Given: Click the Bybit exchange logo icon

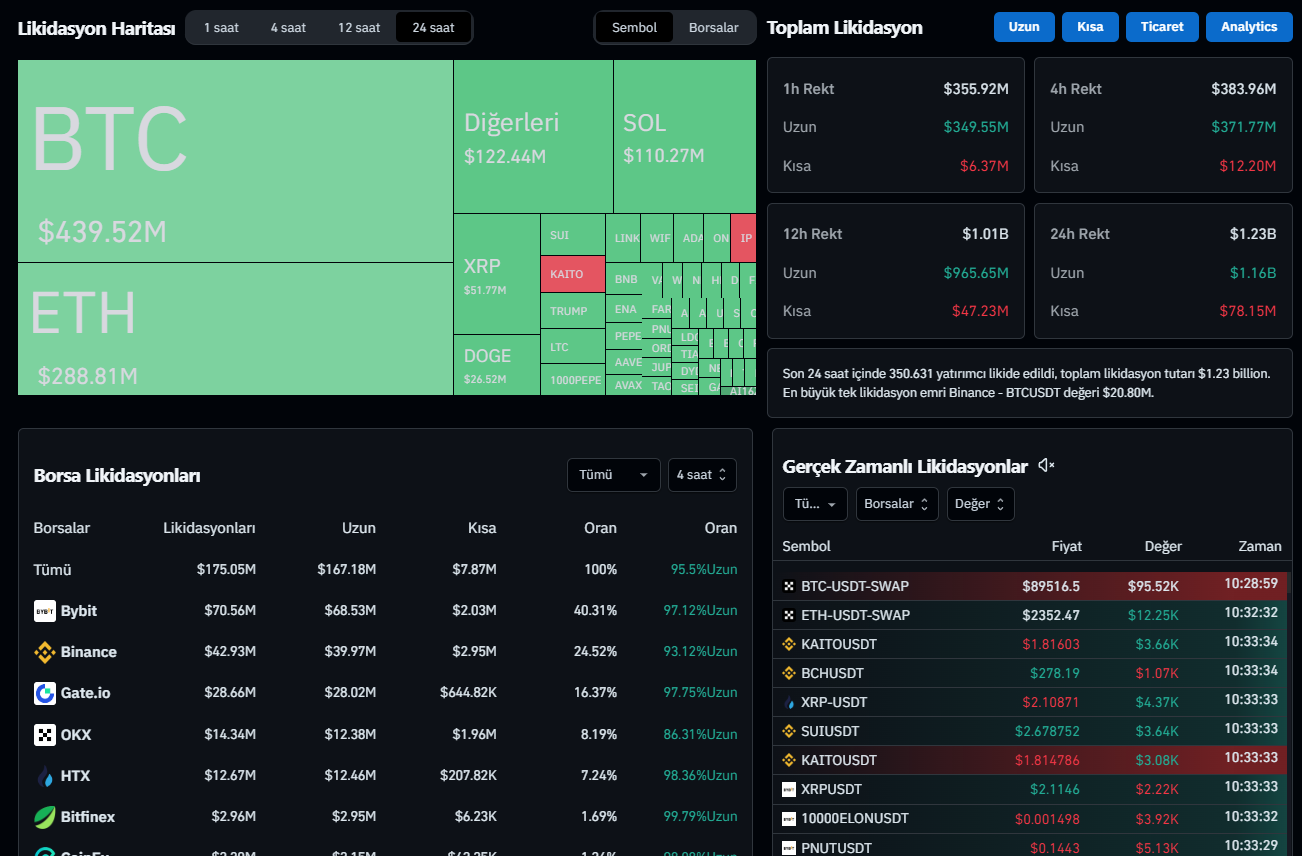Looking at the screenshot, I should 45,611.
